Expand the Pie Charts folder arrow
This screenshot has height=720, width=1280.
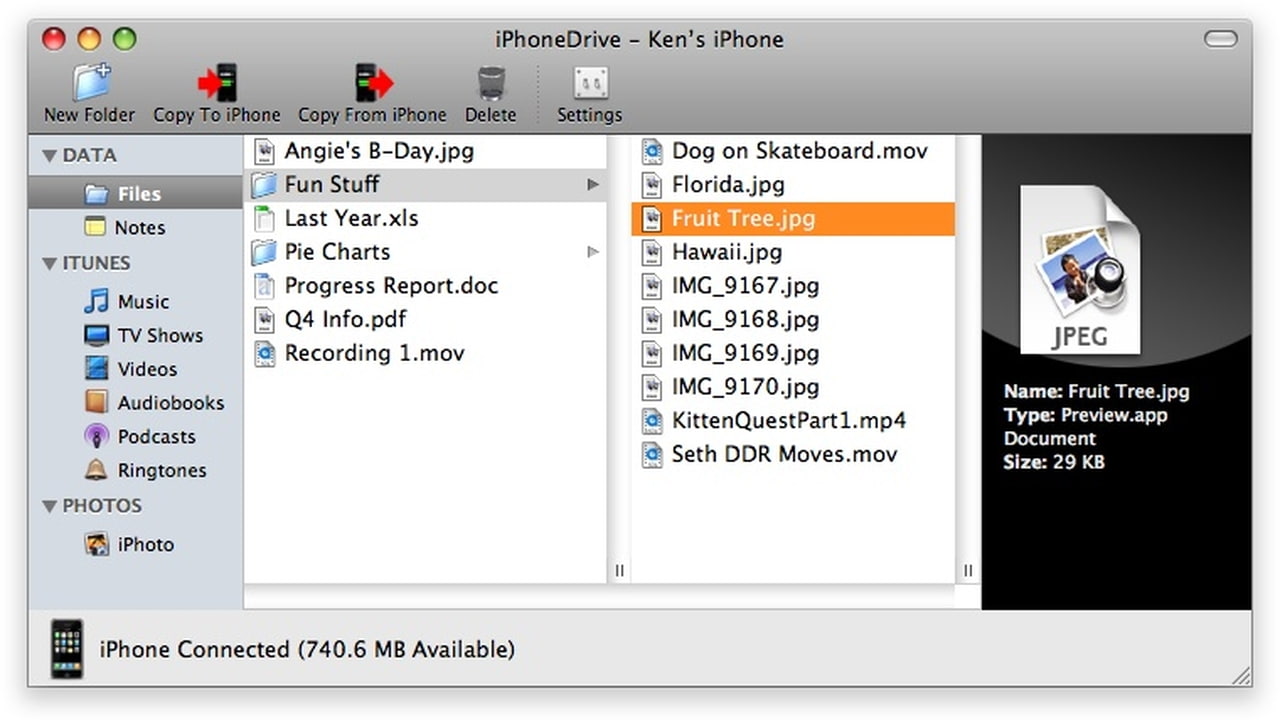[593, 252]
